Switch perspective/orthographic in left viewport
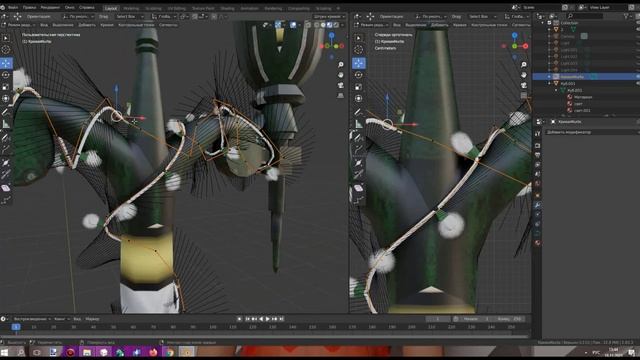This screenshot has width=640, height=360. click(340, 96)
